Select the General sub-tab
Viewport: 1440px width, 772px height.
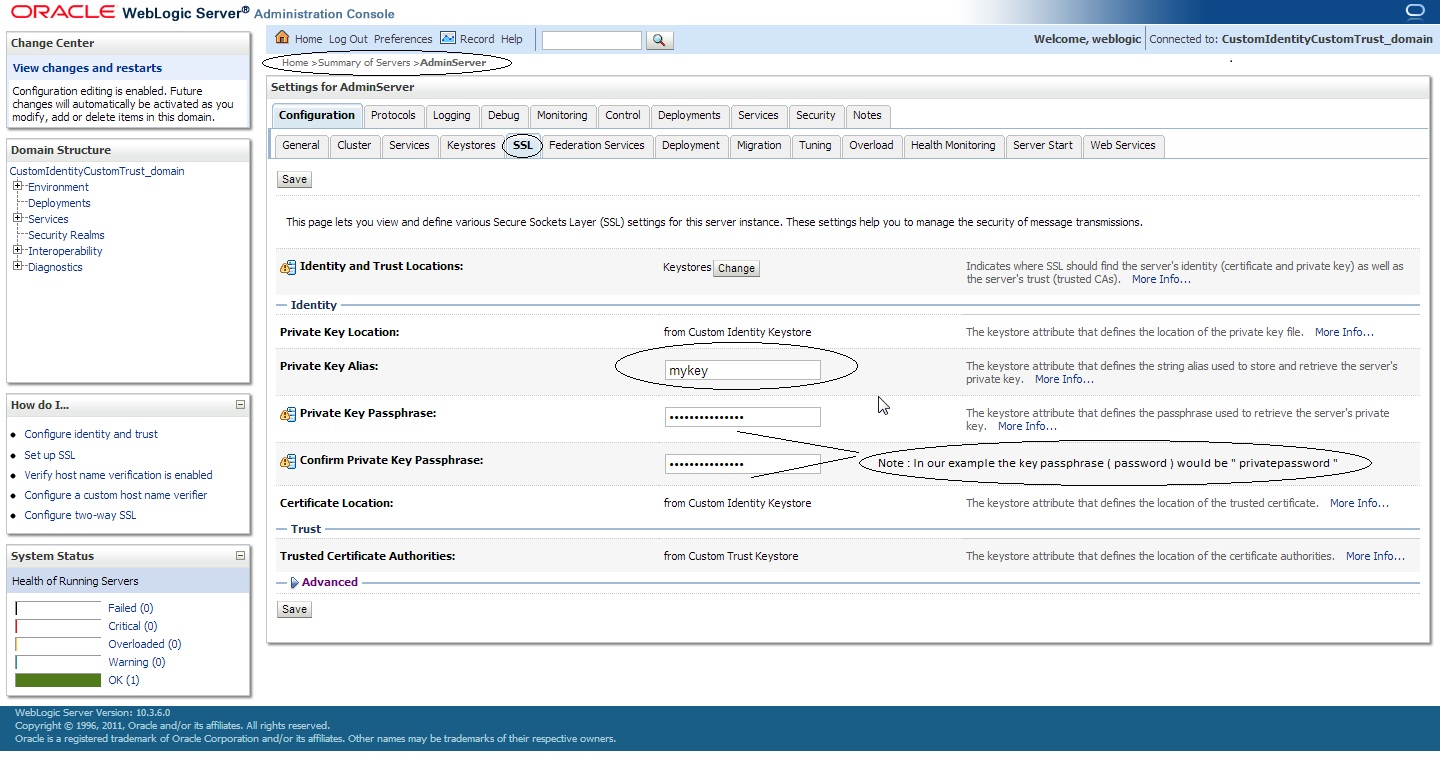point(301,146)
